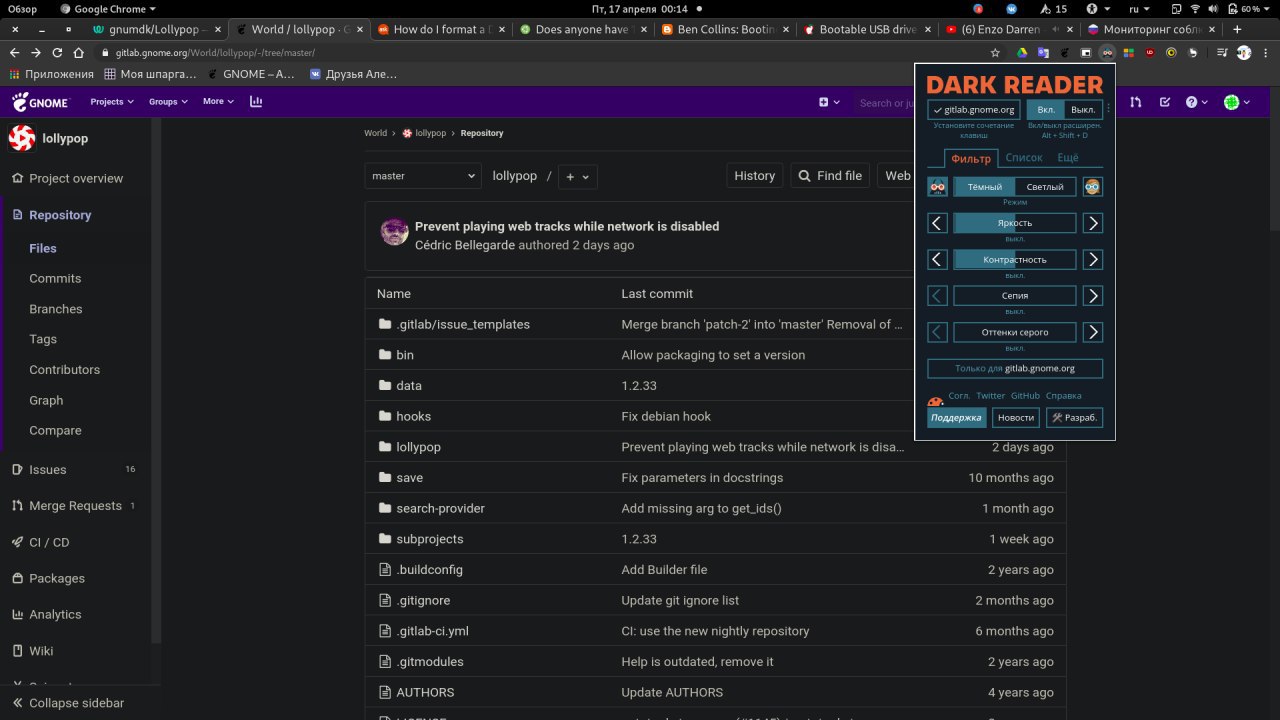The height and width of the screenshot is (720, 1280).
Task: Open the Help question mark dropdown
Action: [1196, 102]
